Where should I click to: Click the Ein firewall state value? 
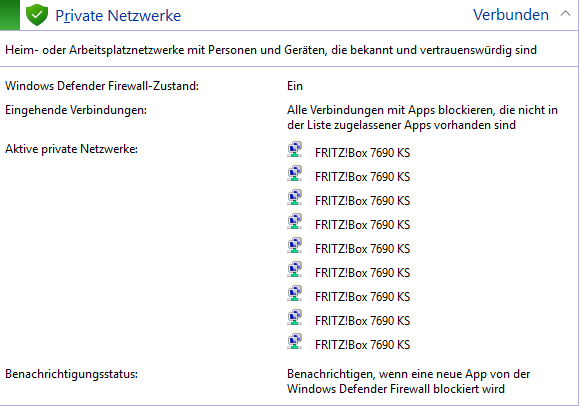(x=295, y=86)
